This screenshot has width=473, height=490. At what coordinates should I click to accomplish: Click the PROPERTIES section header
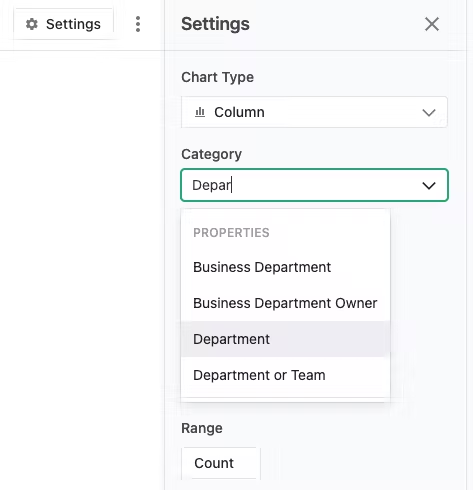231,232
